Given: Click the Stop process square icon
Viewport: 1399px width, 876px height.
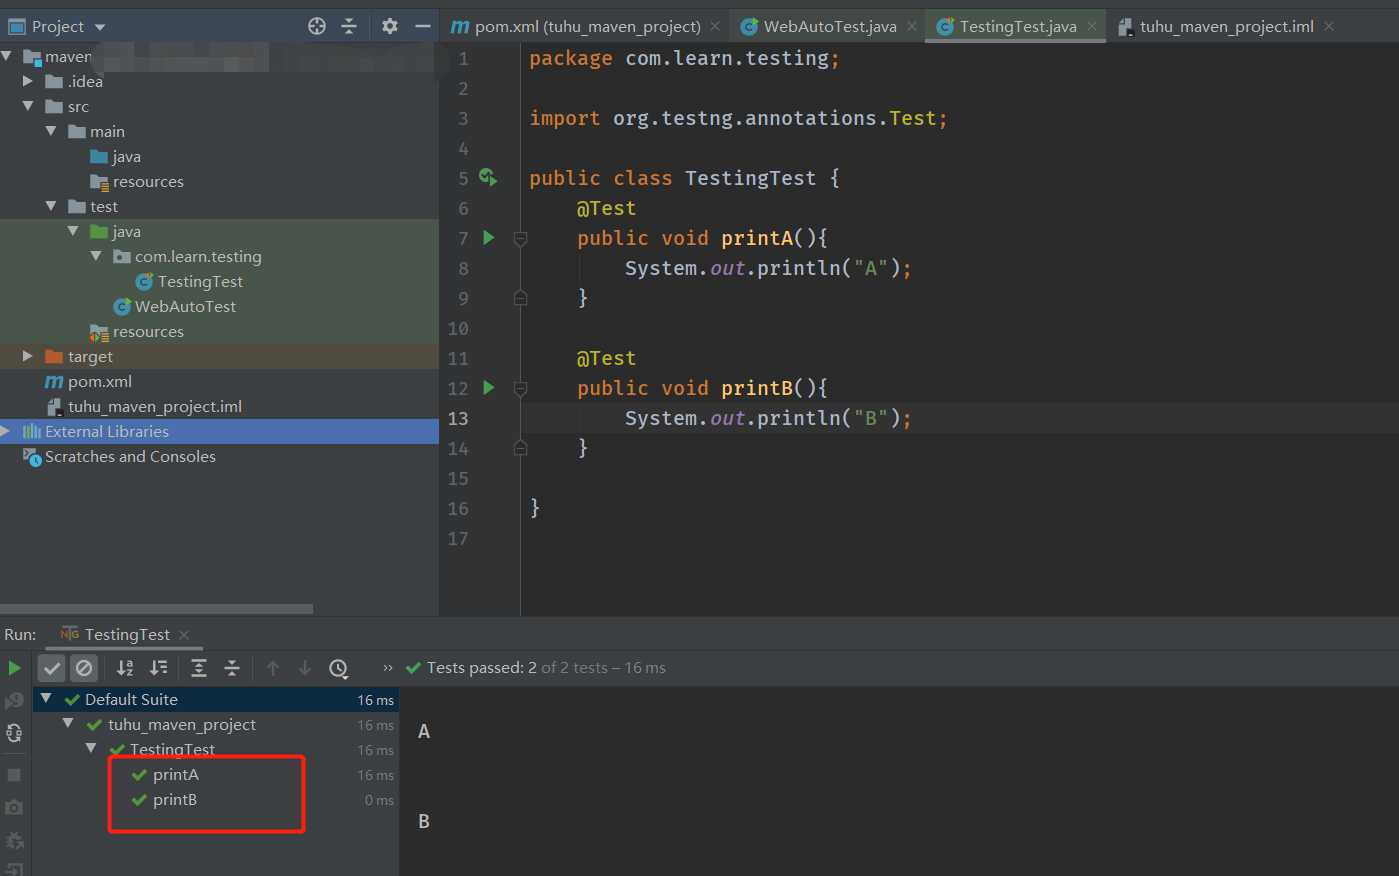Looking at the screenshot, I should [14, 775].
